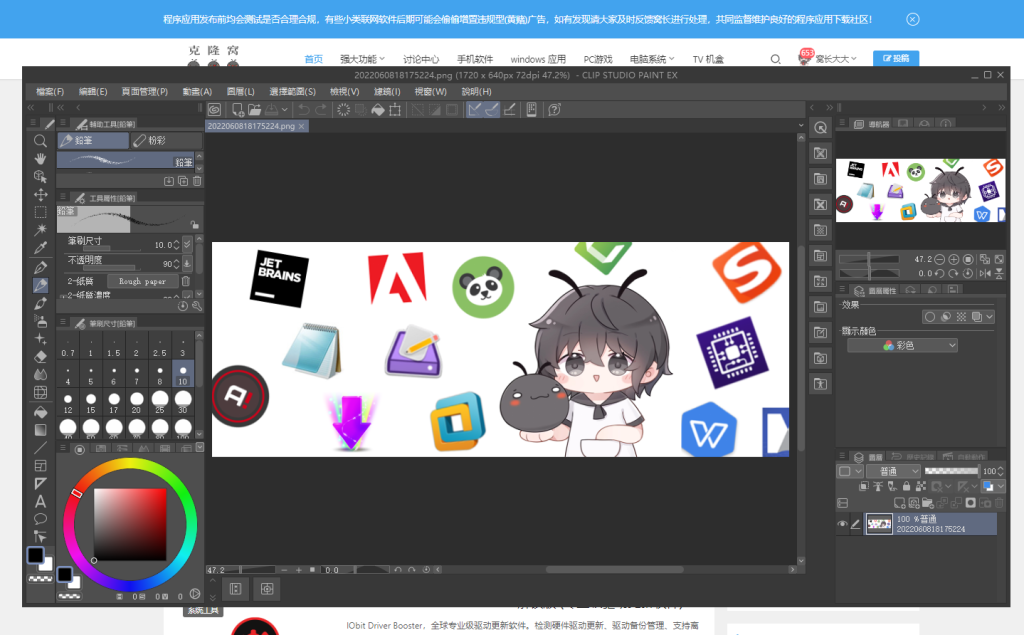
Task: Click the Fill bucket icon in the command bar
Action: point(377,110)
